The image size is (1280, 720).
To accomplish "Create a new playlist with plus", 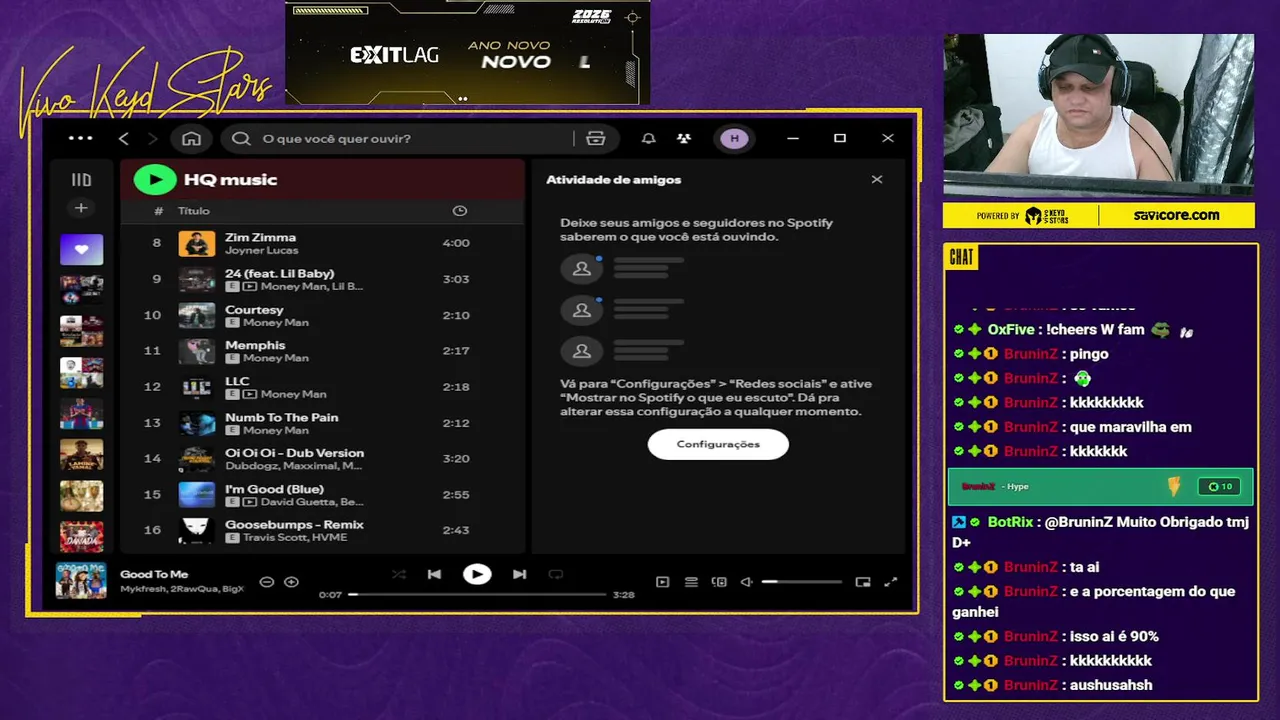I will [81, 208].
